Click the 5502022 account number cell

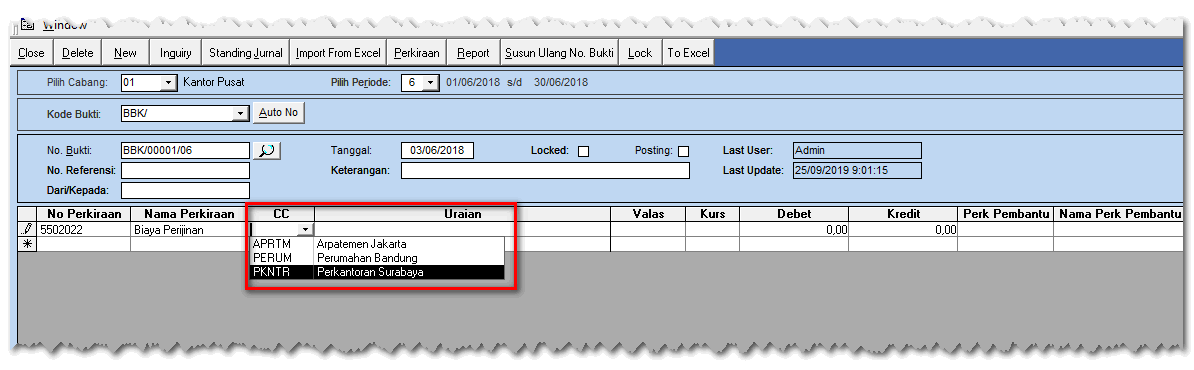coord(83,228)
